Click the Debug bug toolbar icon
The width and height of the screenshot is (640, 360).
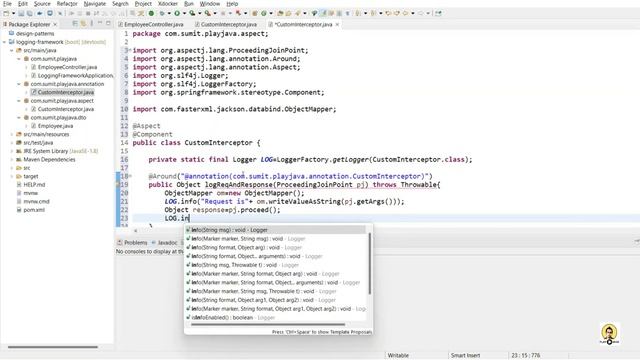(162, 13)
